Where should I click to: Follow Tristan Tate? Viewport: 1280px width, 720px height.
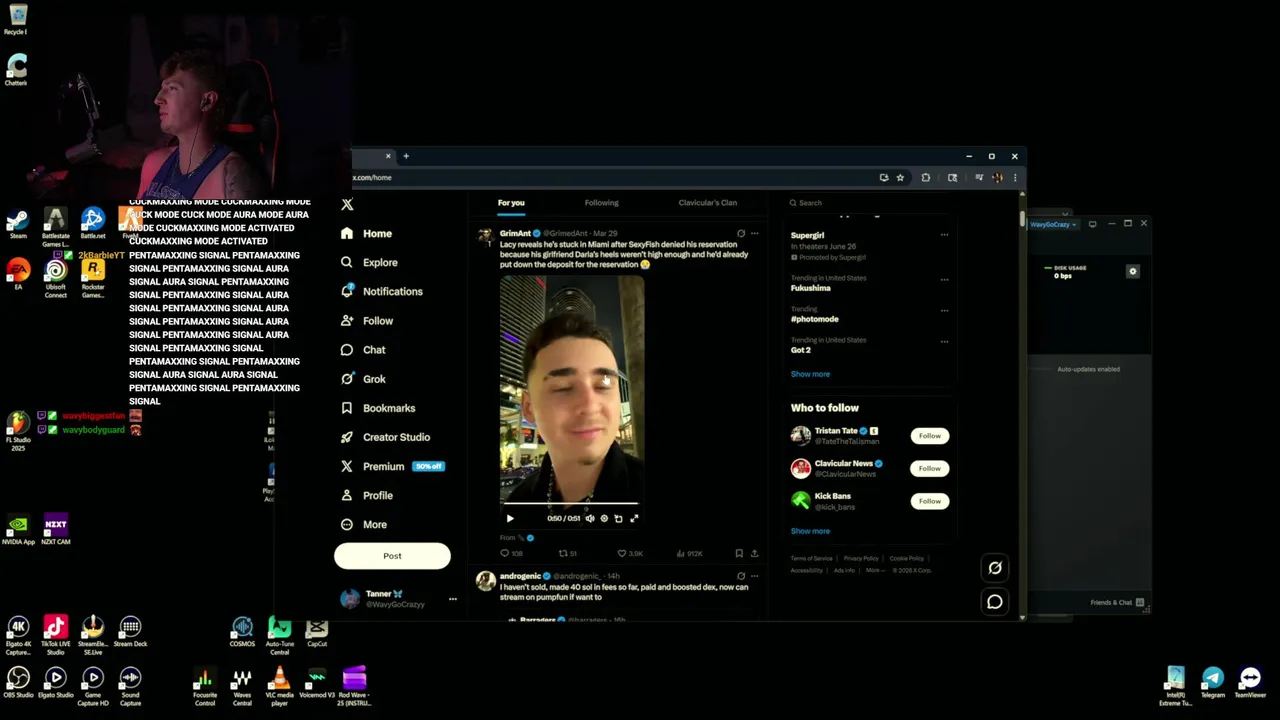pyautogui.click(x=929, y=436)
